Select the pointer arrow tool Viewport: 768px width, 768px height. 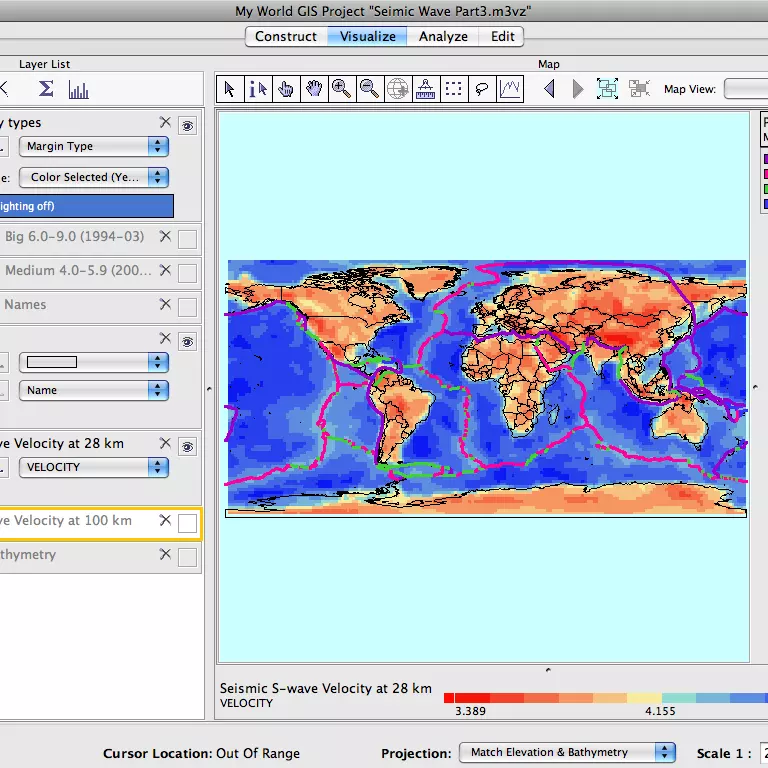[x=229, y=89]
